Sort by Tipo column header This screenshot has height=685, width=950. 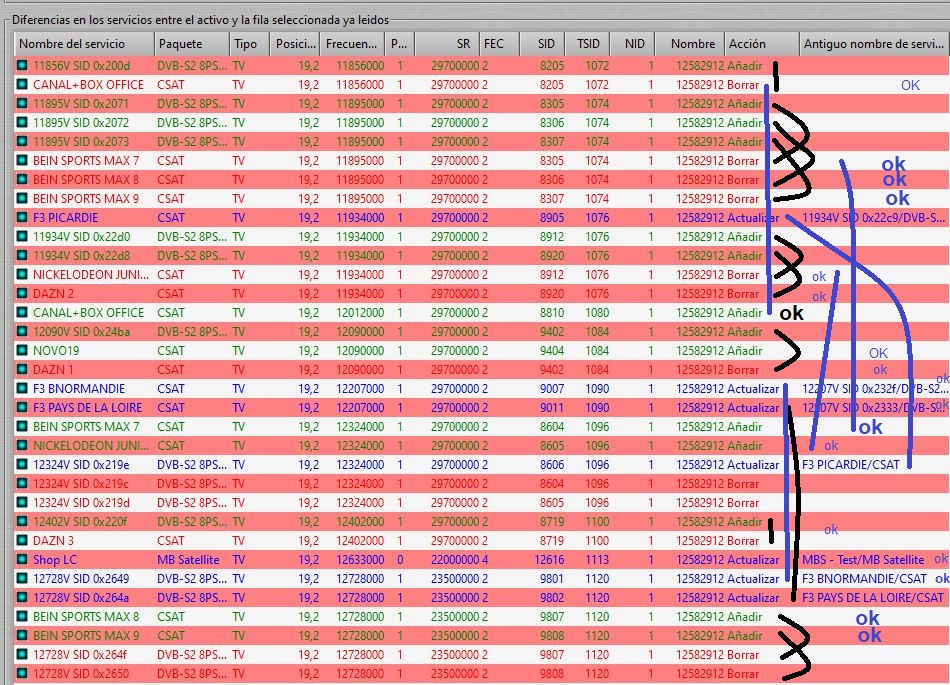250,44
